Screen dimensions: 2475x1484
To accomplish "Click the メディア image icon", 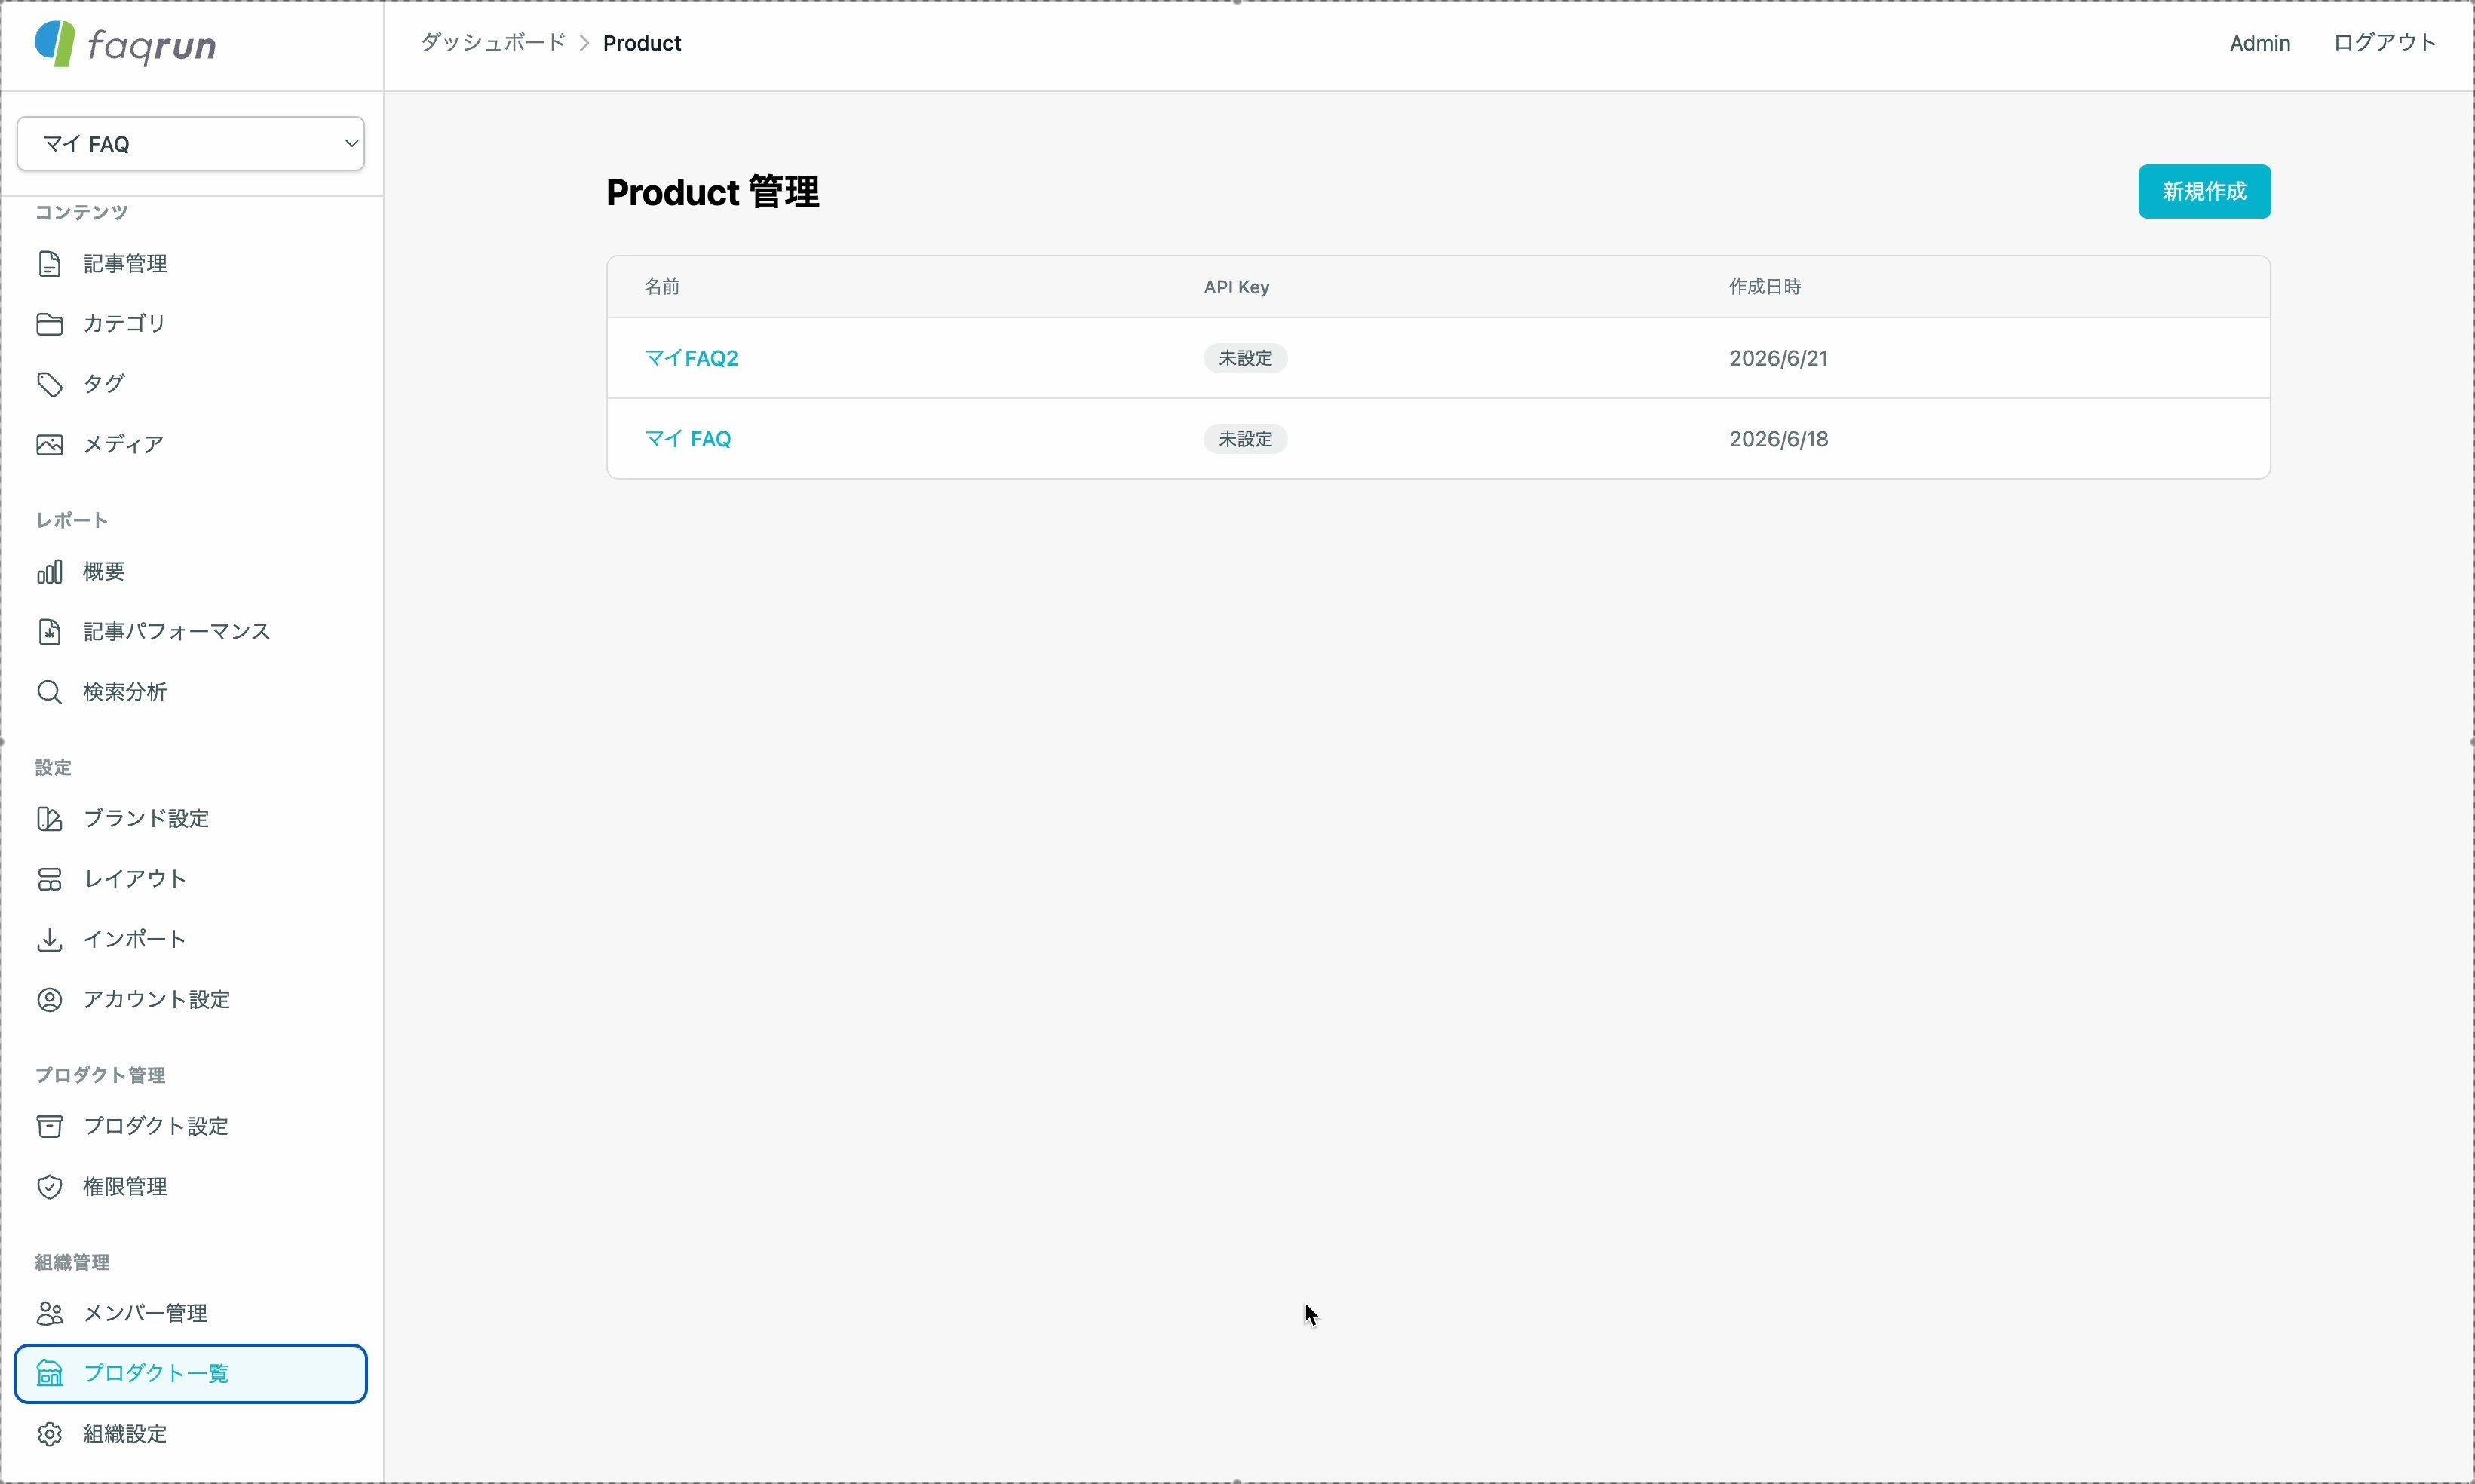I will [49, 445].
